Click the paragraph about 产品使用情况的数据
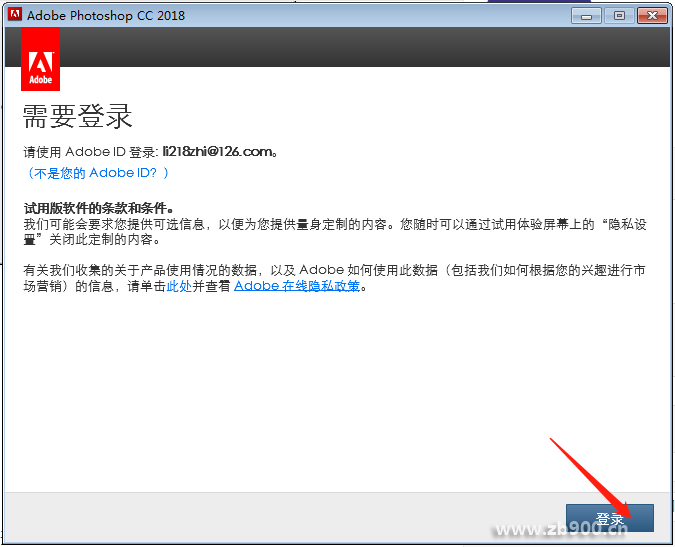675x547 pixels. 330,271
